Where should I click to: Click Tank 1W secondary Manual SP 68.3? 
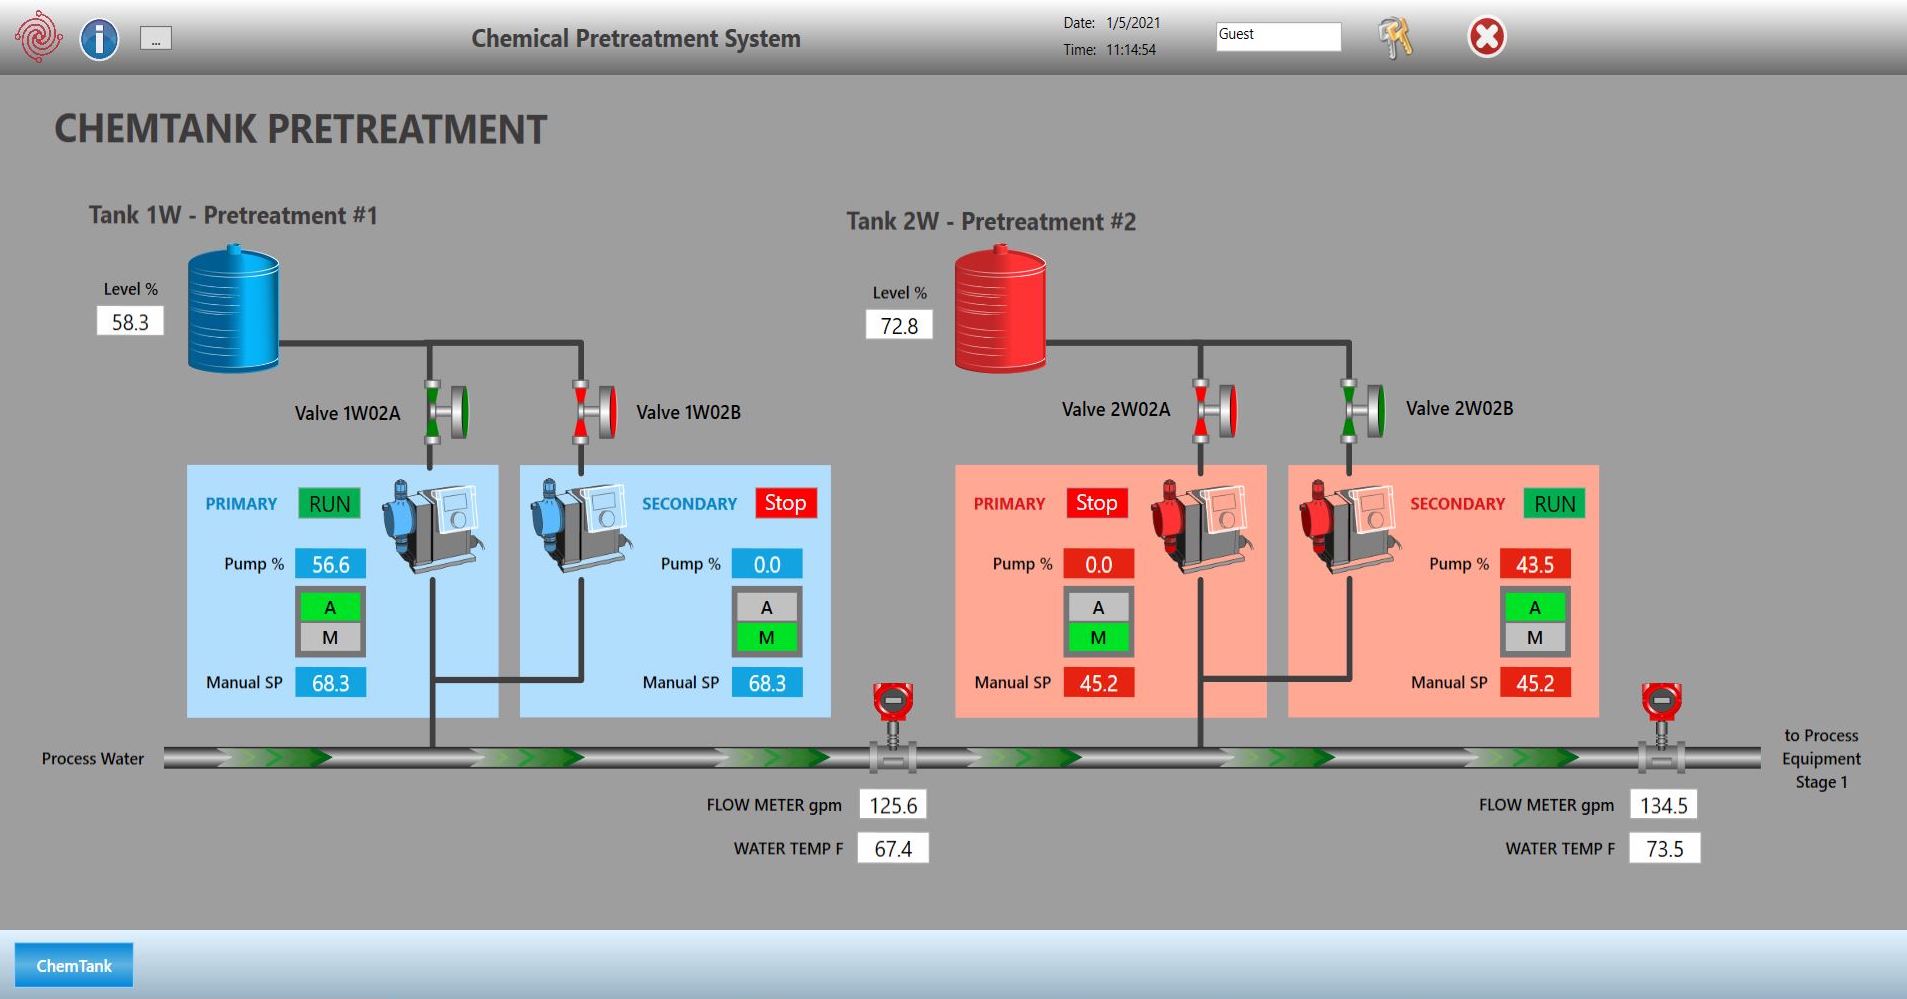(767, 683)
